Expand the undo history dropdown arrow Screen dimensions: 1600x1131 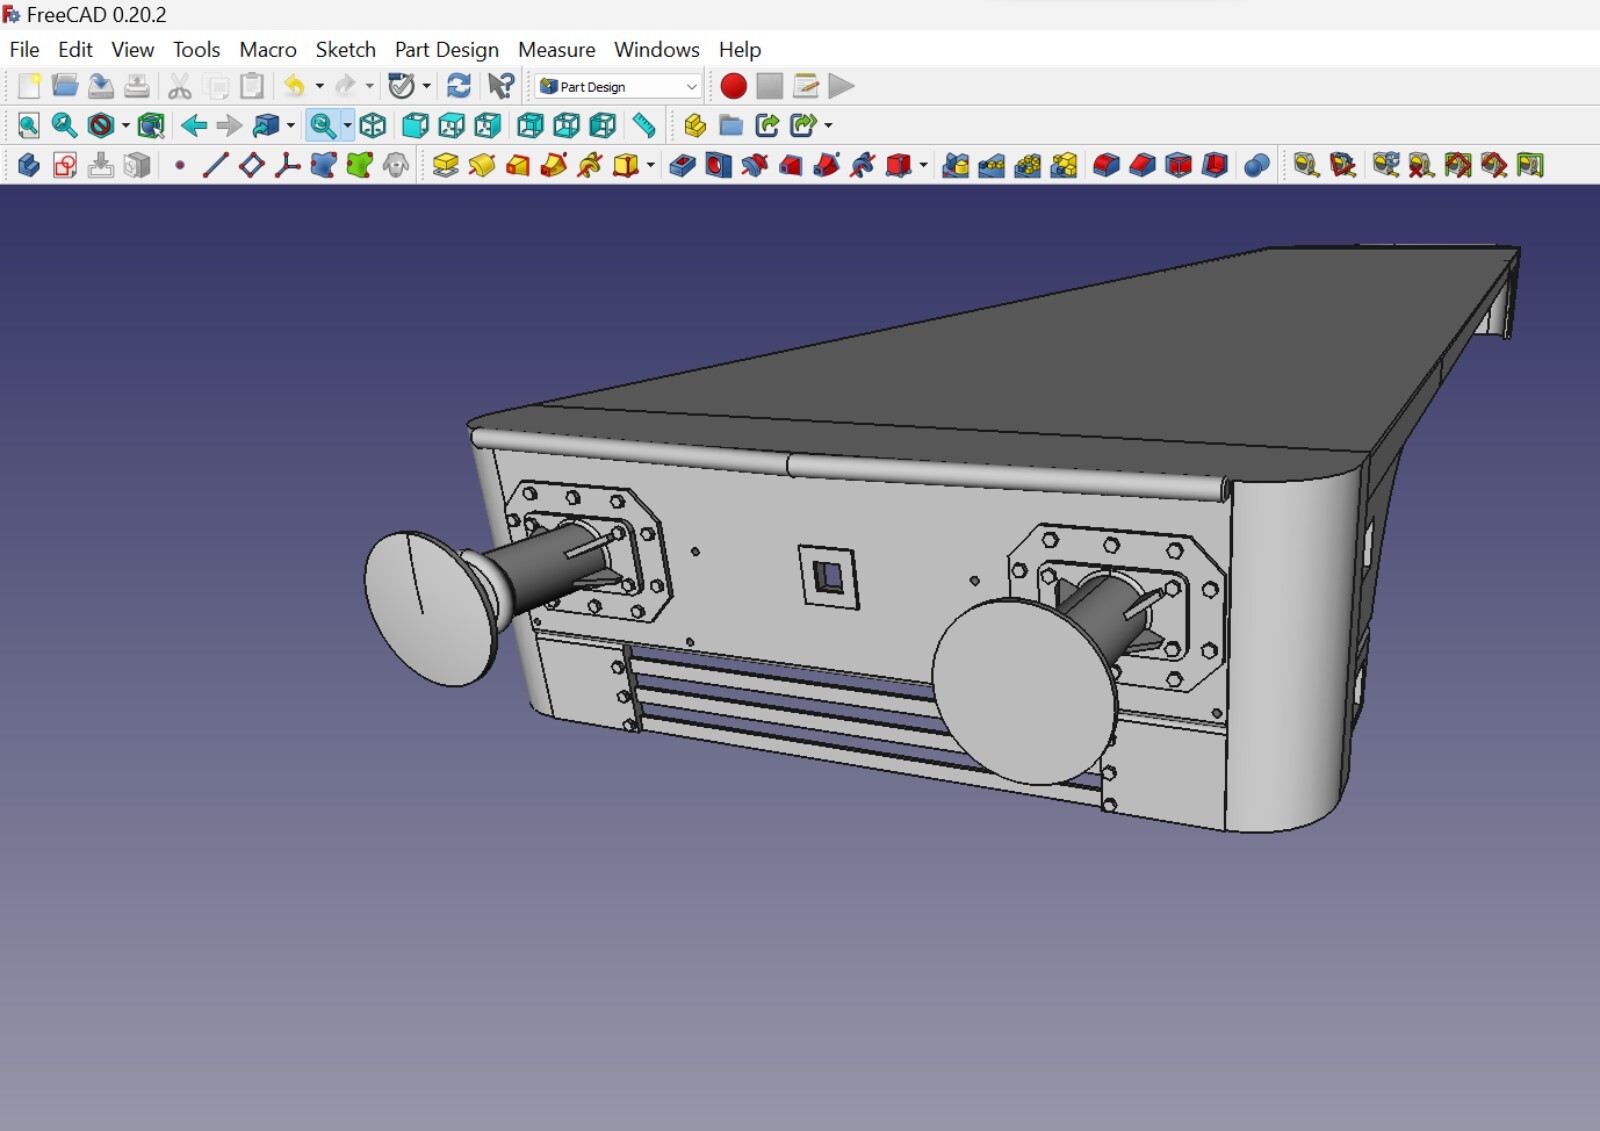pos(319,86)
